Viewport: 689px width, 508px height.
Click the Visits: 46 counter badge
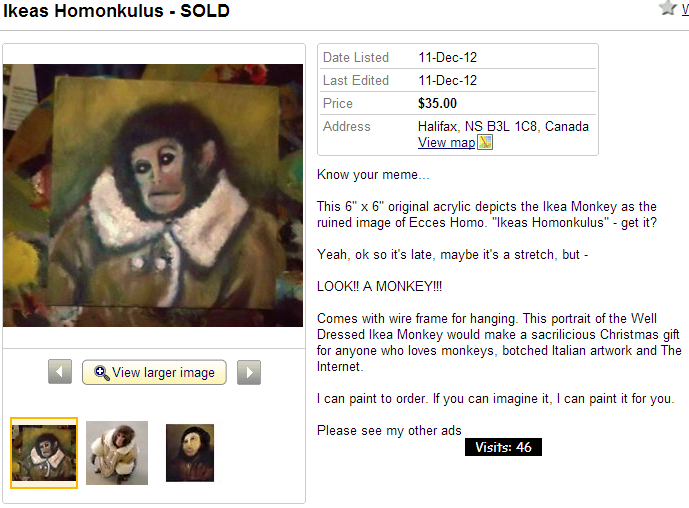[x=503, y=447]
